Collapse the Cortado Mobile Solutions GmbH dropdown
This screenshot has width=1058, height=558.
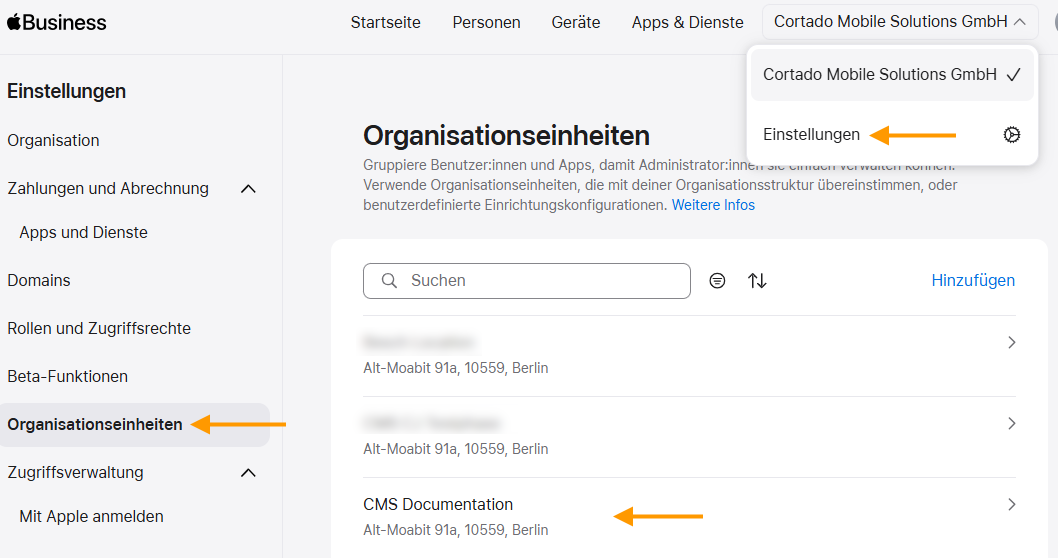point(1020,22)
